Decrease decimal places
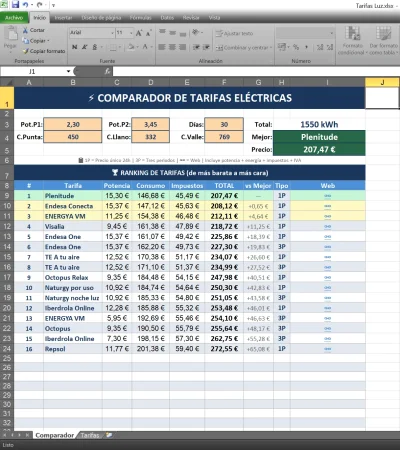The image size is (400, 450). tap(330, 47)
